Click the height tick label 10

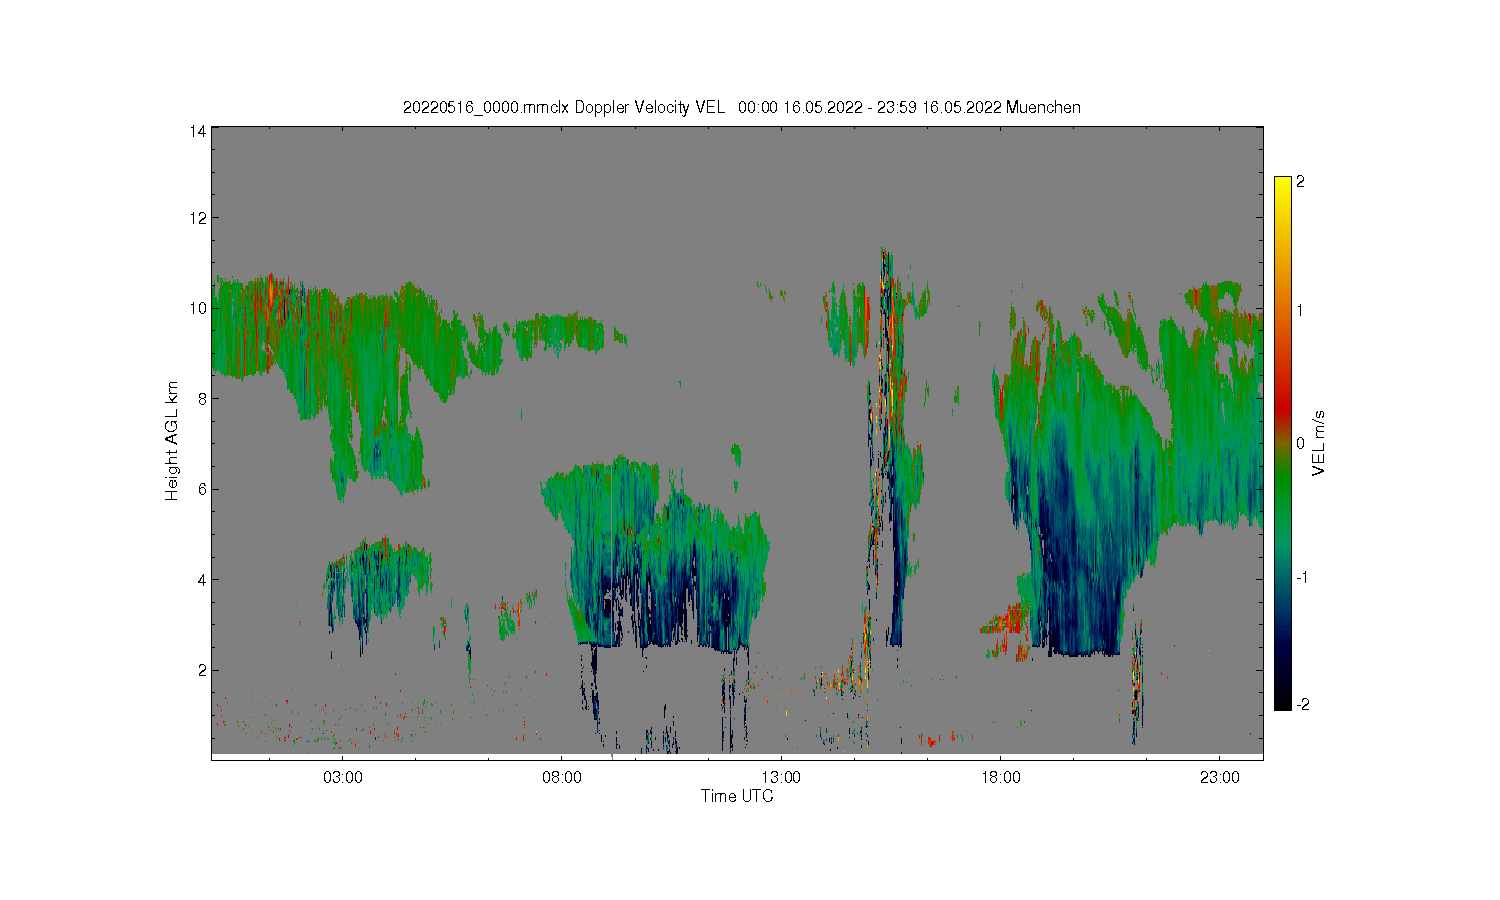coord(198,308)
